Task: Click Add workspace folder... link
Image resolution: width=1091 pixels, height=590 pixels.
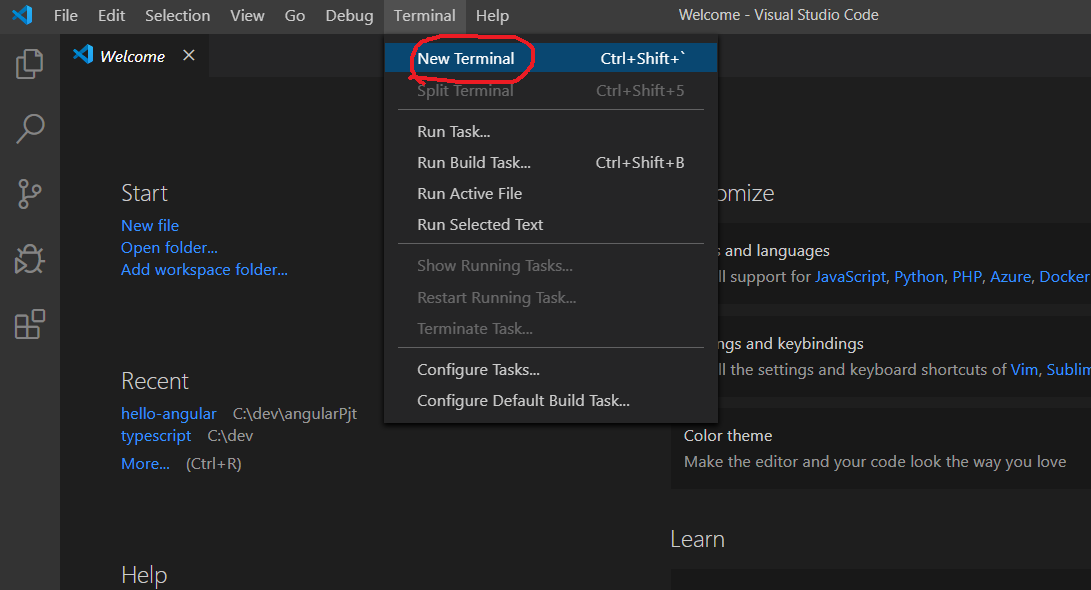Action: [x=204, y=270]
